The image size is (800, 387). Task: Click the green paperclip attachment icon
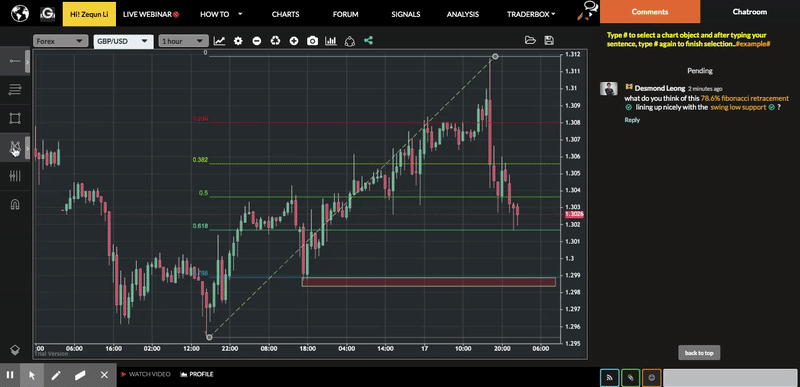point(631,378)
